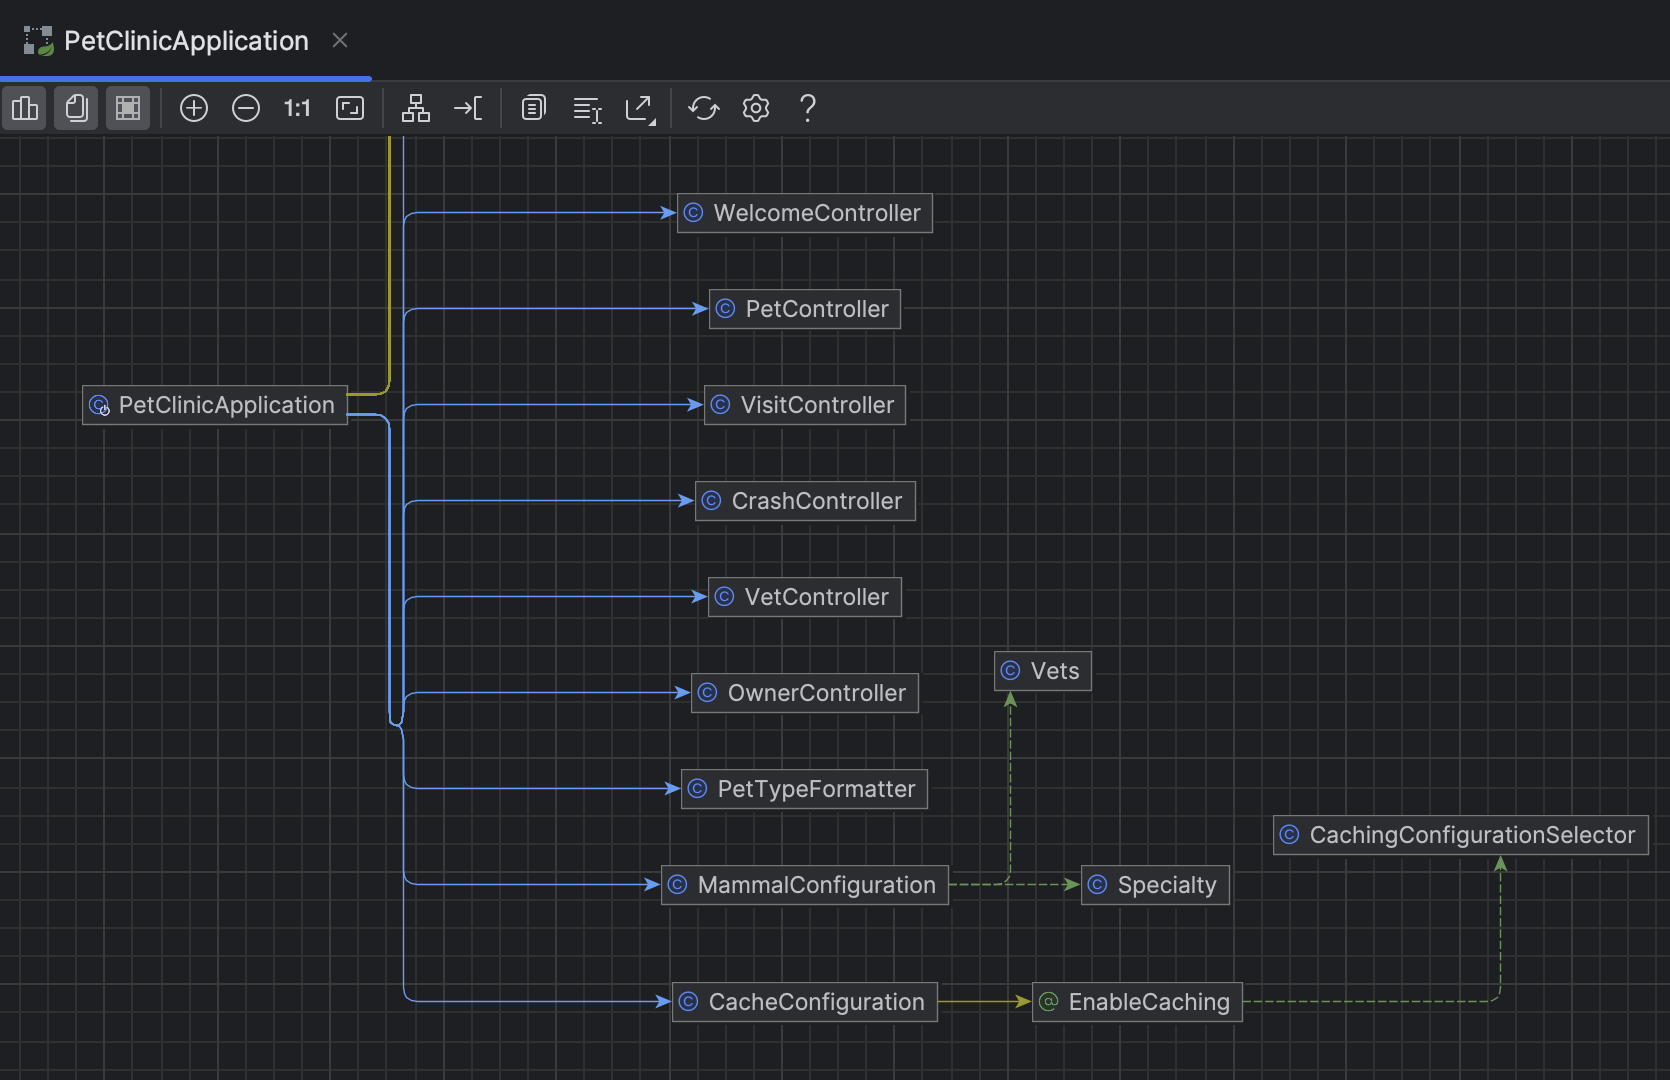Click the edge labels icon on the toolbar
The height and width of the screenshot is (1080, 1670).
[587, 110]
